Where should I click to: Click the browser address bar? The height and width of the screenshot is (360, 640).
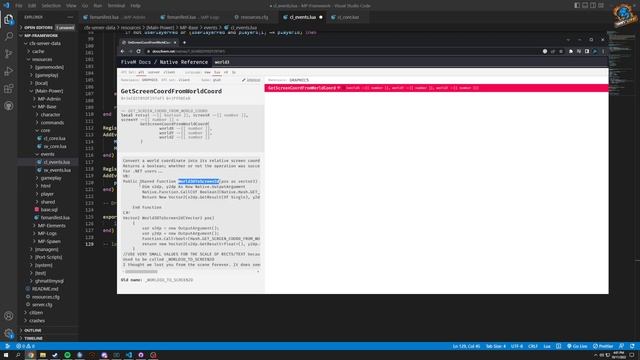click(343, 51)
